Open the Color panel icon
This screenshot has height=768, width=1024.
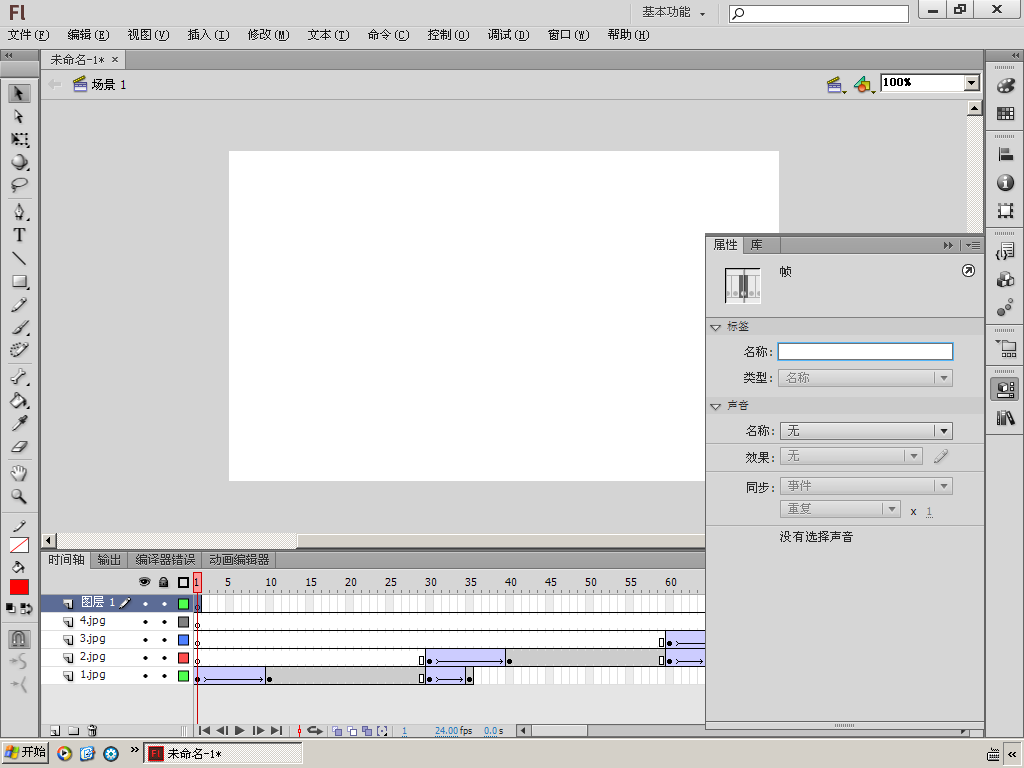(1006, 86)
